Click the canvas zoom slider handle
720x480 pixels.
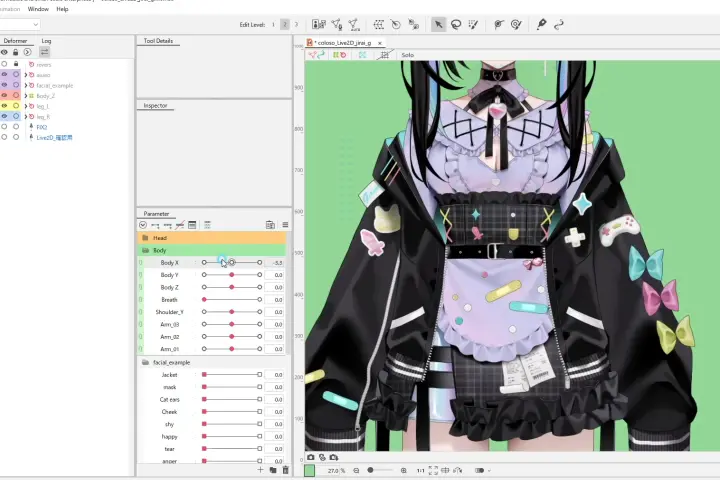point(370,470)
